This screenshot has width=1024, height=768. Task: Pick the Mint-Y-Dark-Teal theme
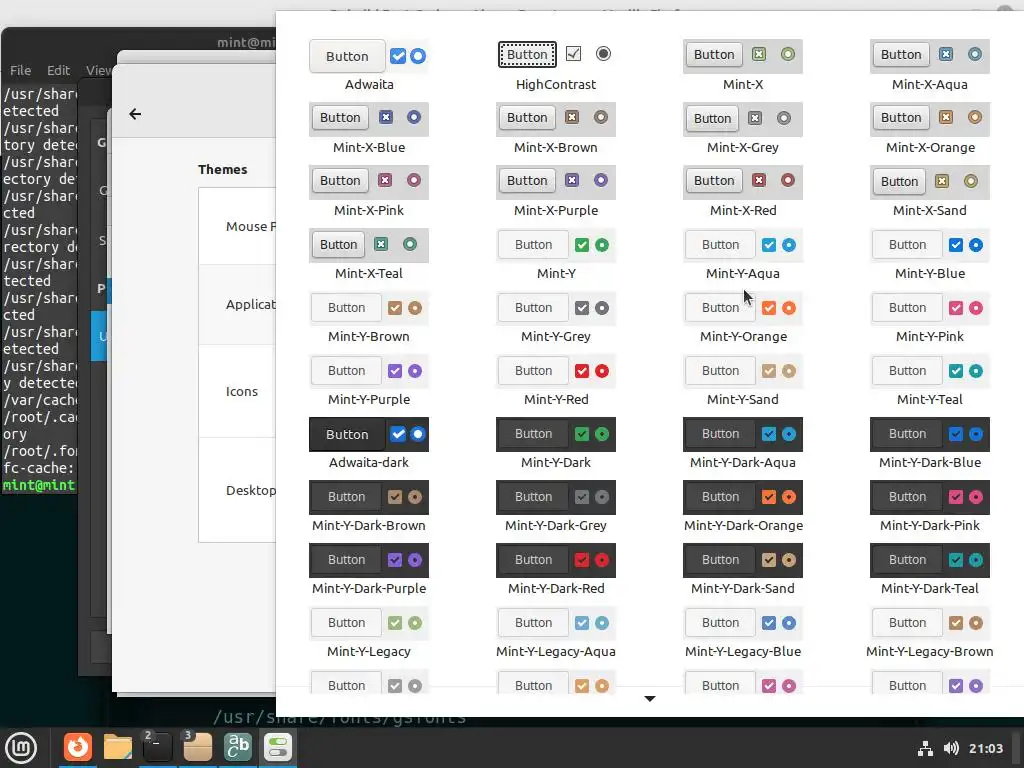point(929,569)
